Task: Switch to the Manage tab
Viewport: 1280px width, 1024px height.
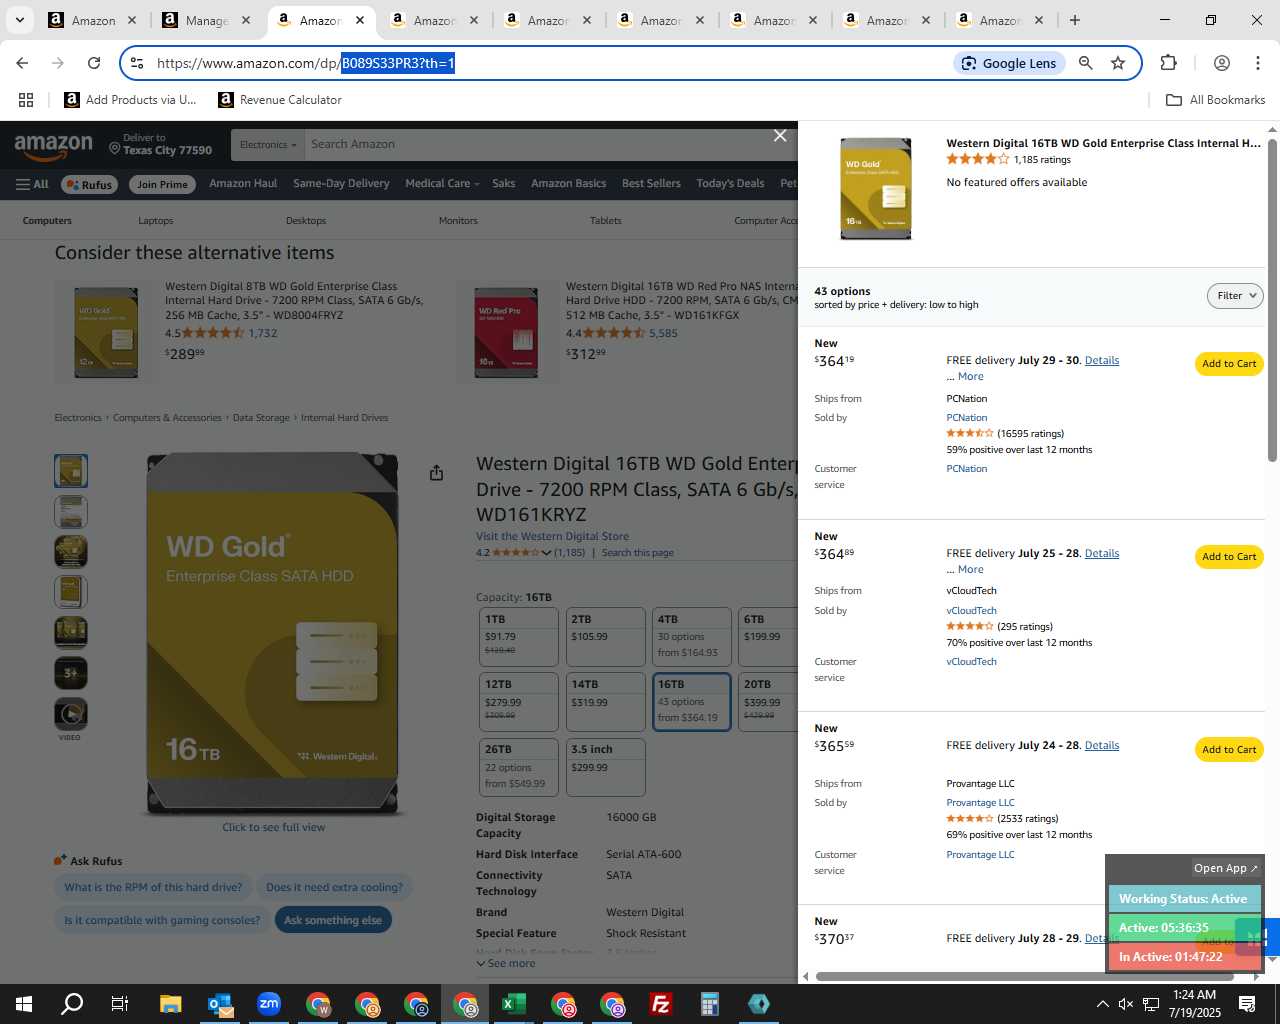Action: [208, 20]
